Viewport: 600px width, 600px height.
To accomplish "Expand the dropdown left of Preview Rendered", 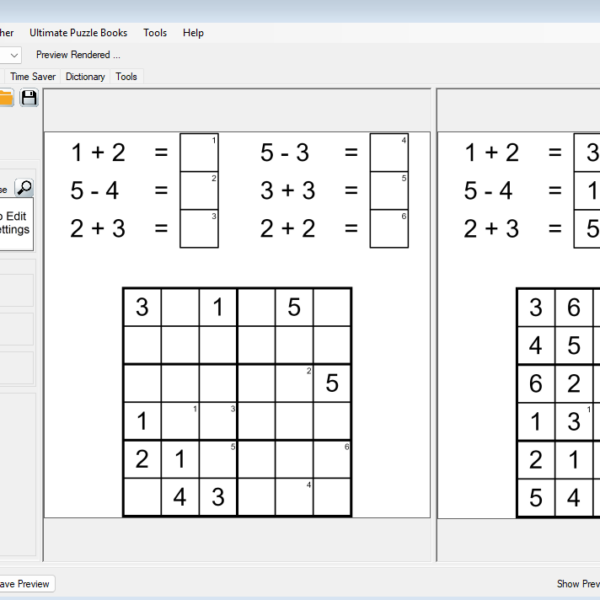I will 12,55.
